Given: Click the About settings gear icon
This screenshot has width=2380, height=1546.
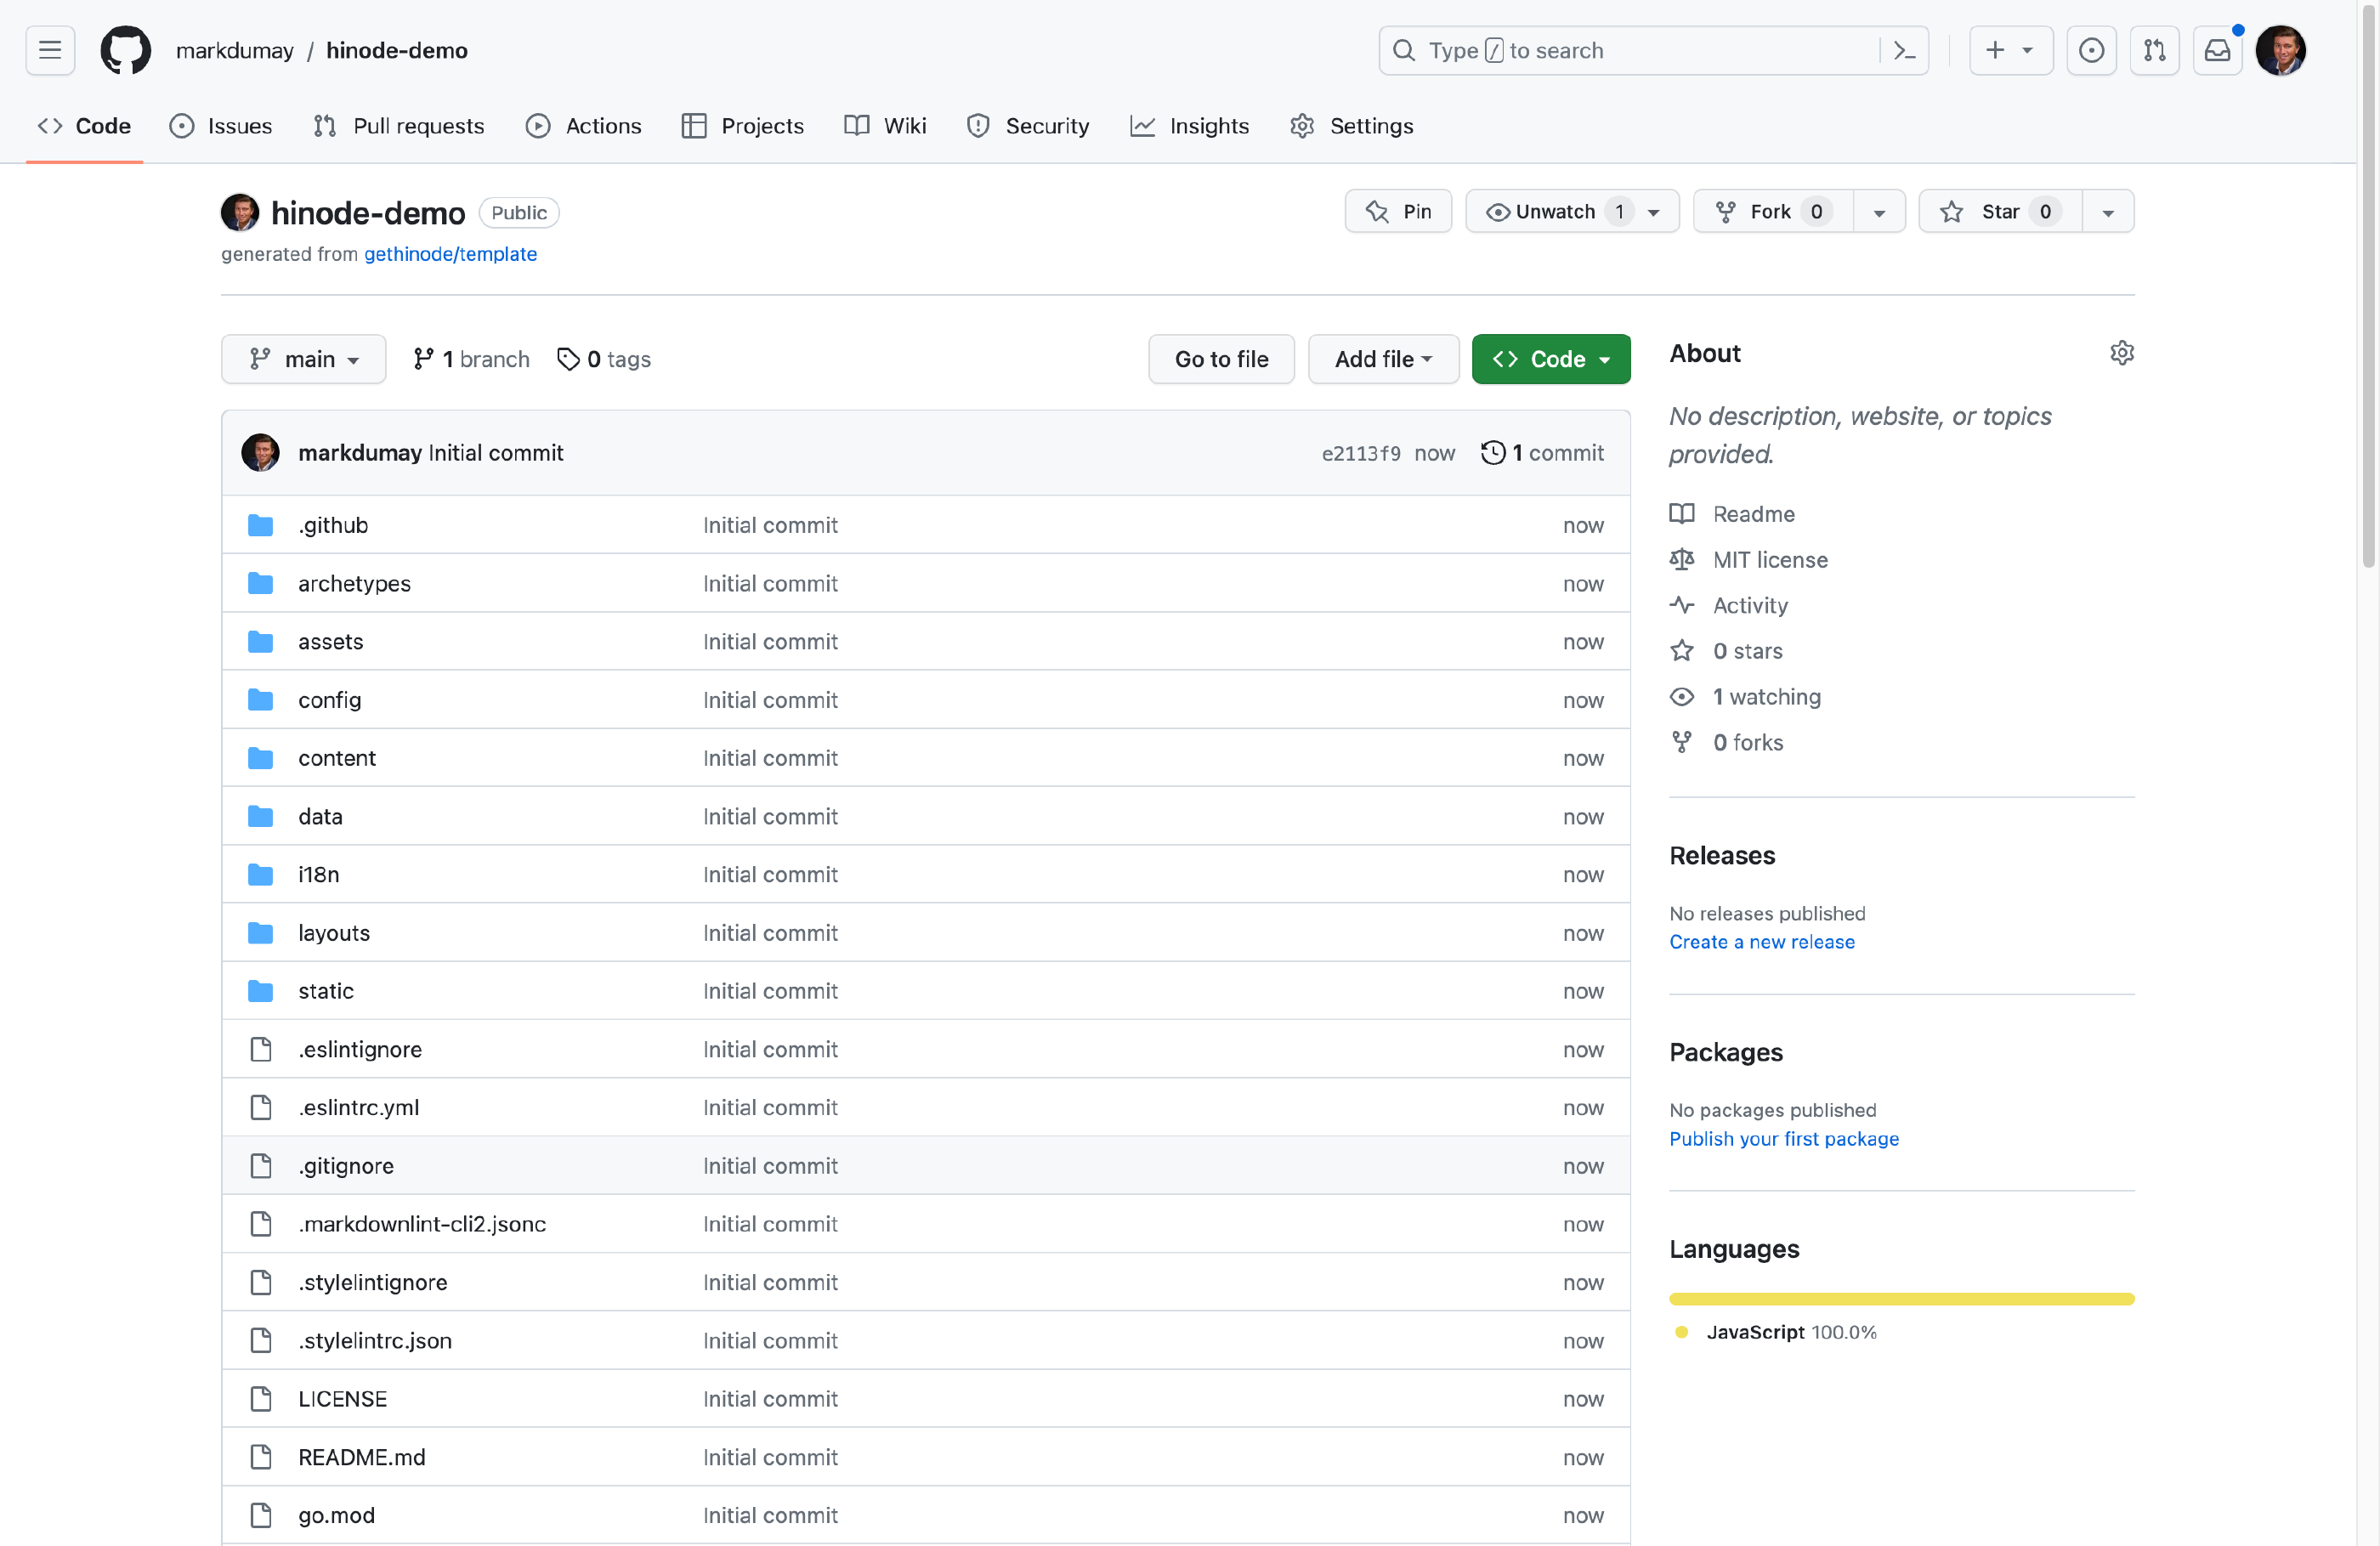Looking at the screenshot, I should [2122, 353].
